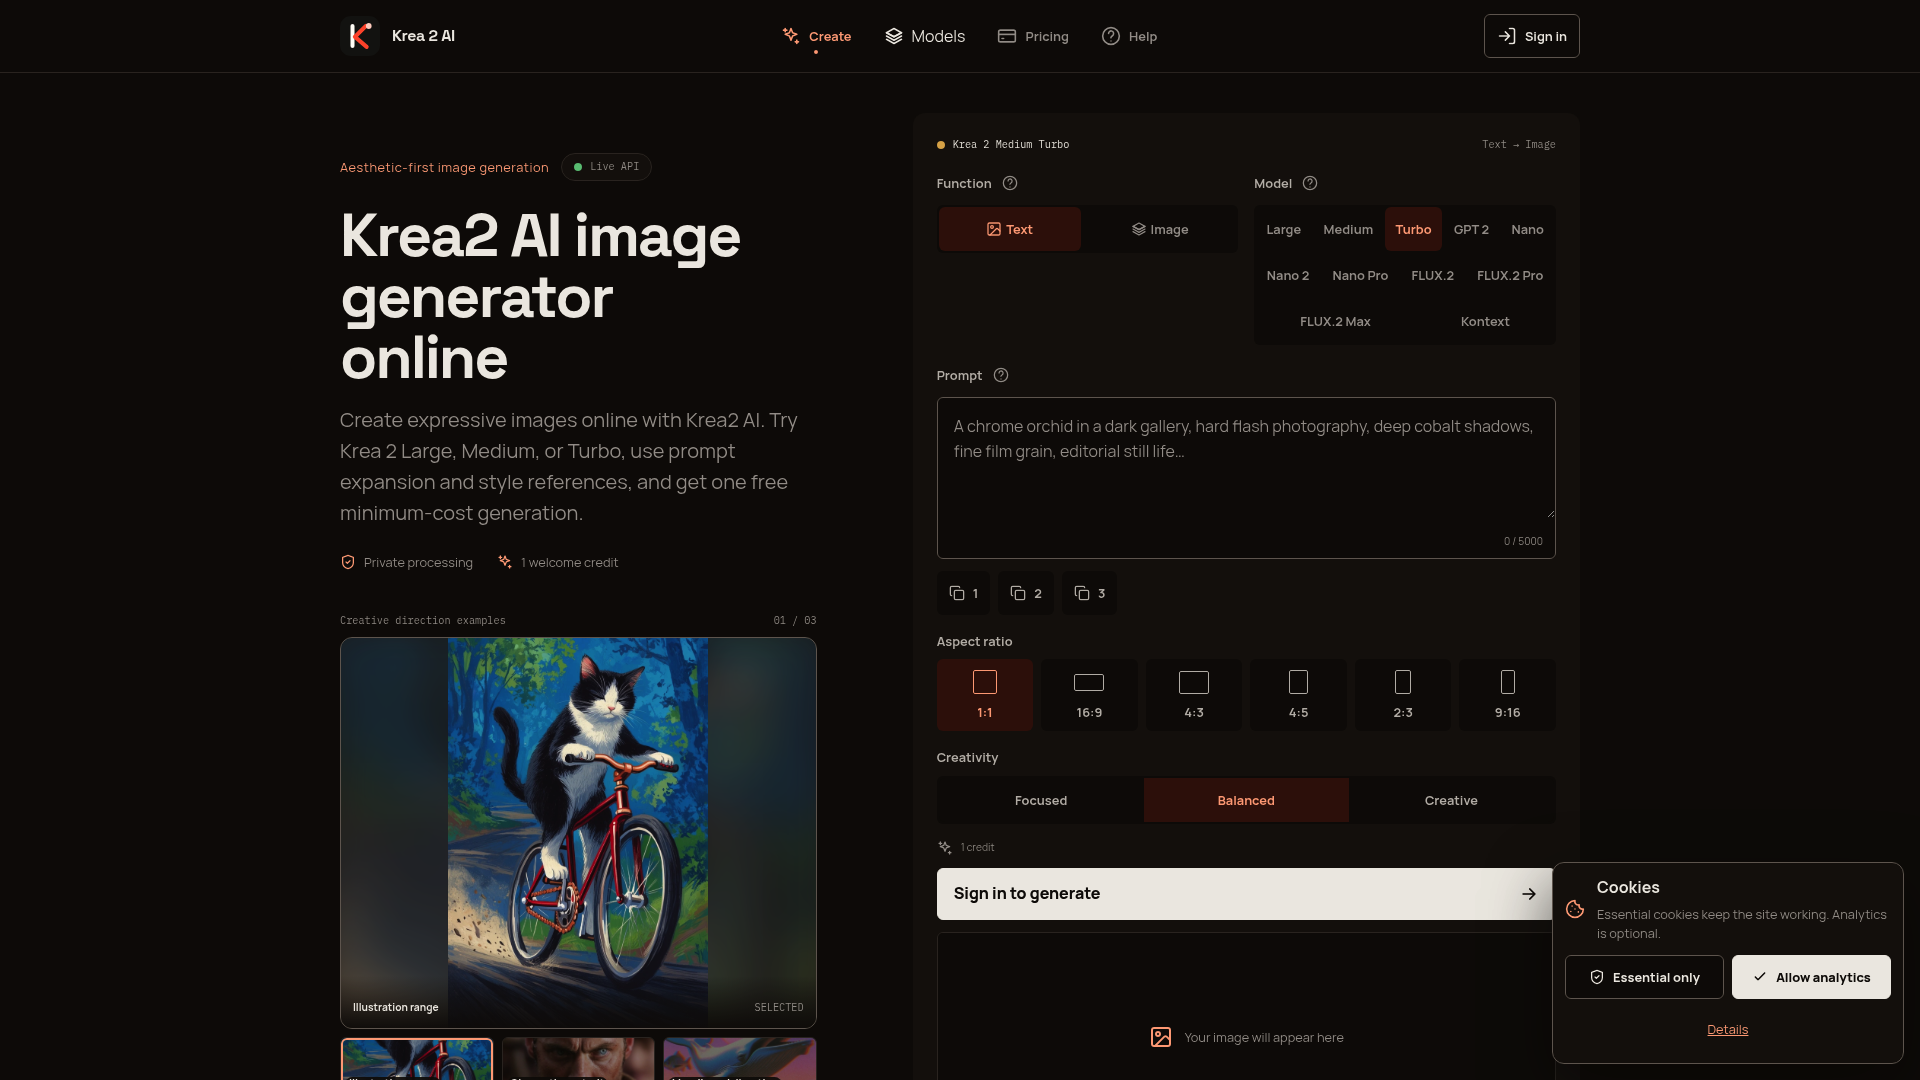Click the Live API status badge
Screen dimensions: 1920x1080
pos(606,167)
